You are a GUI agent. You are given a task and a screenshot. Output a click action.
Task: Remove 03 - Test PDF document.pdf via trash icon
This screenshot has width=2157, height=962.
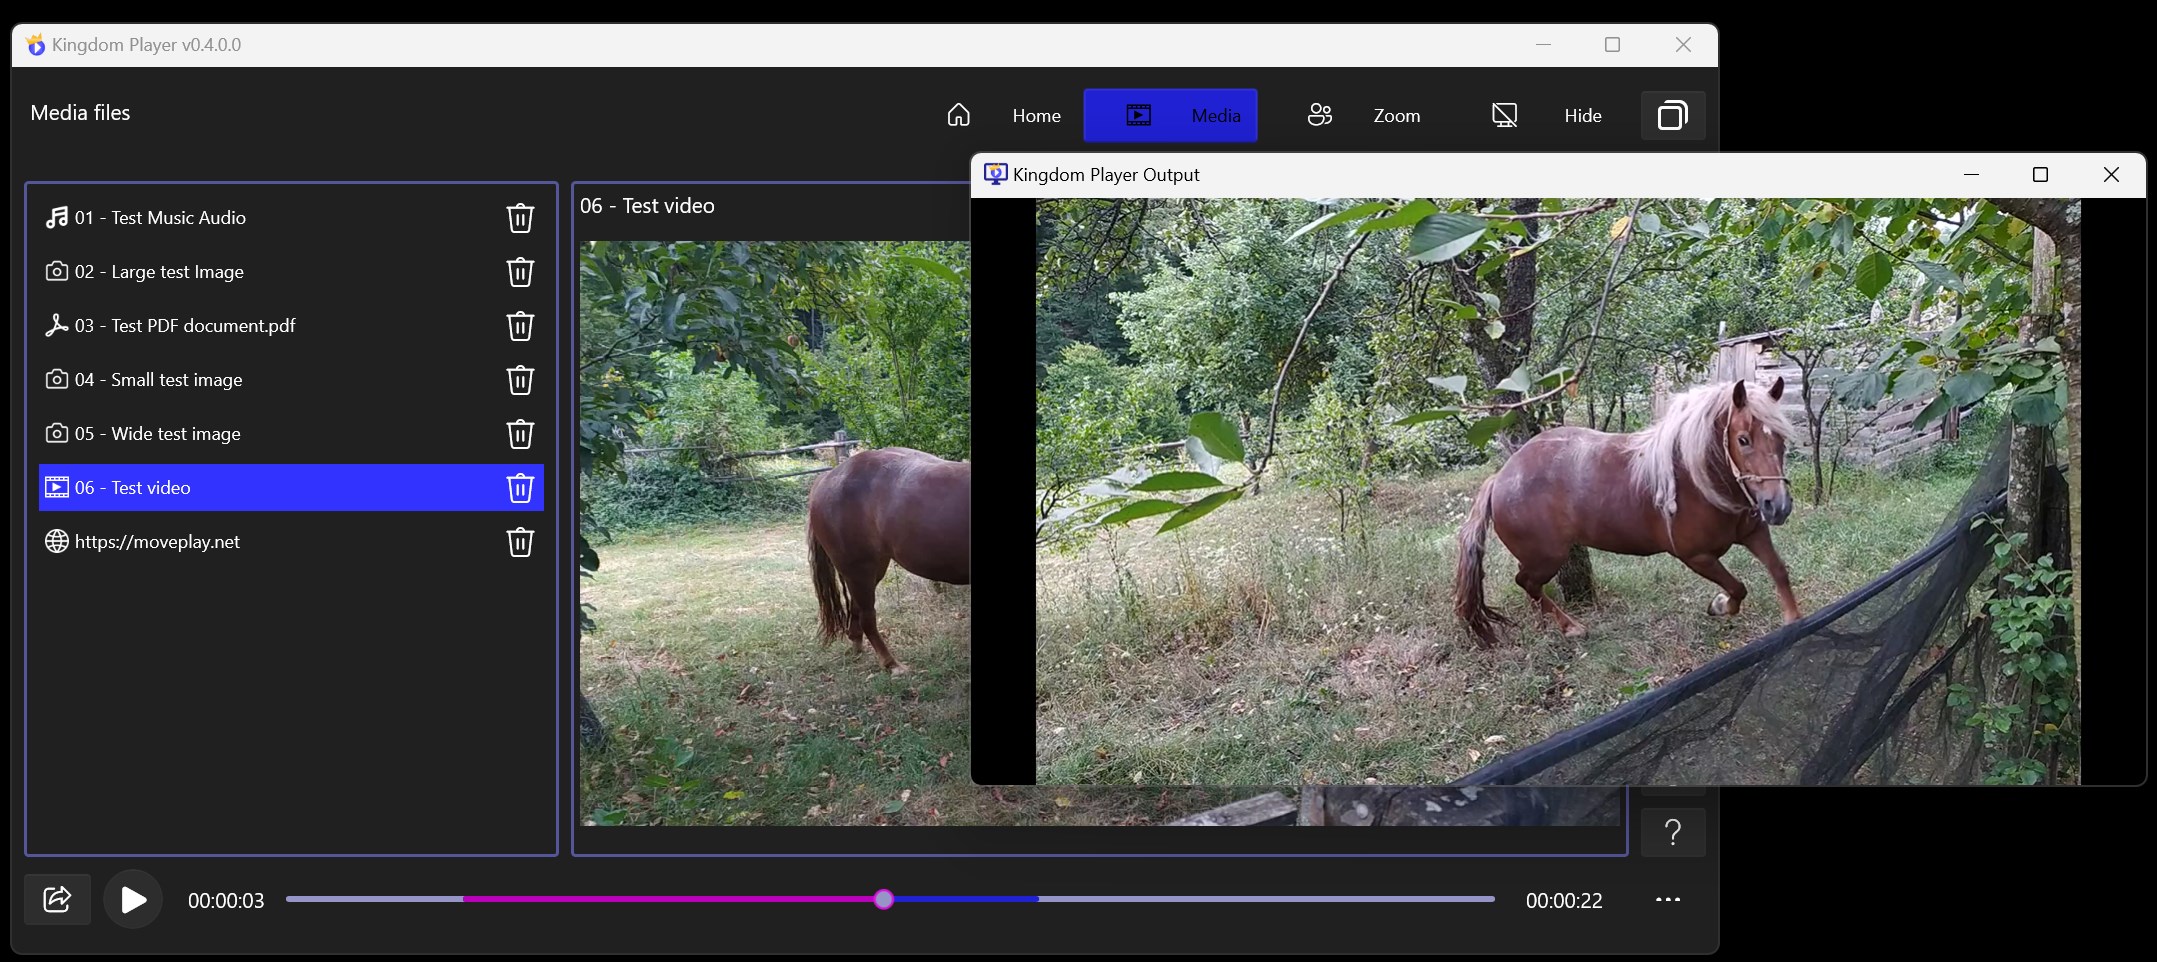pos(520,326)
